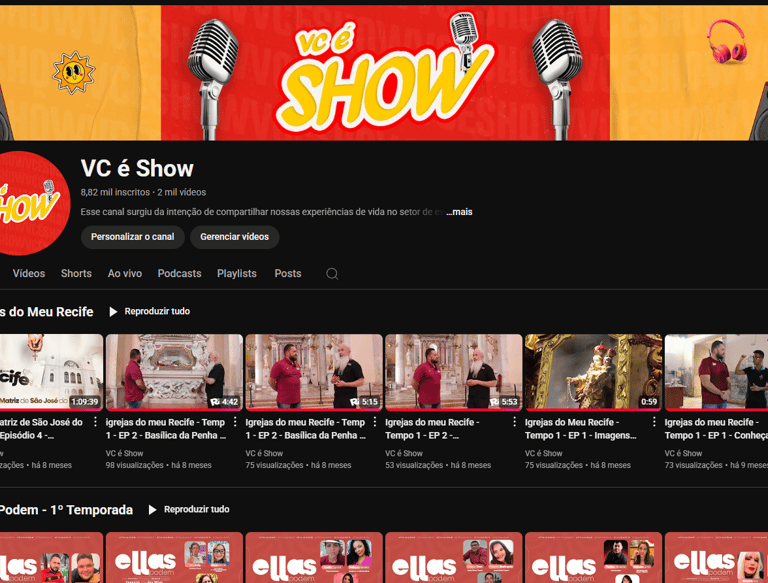Open the 98 visualizações video title link
Viewport: 768px width, 583px height.
point(166,429)
